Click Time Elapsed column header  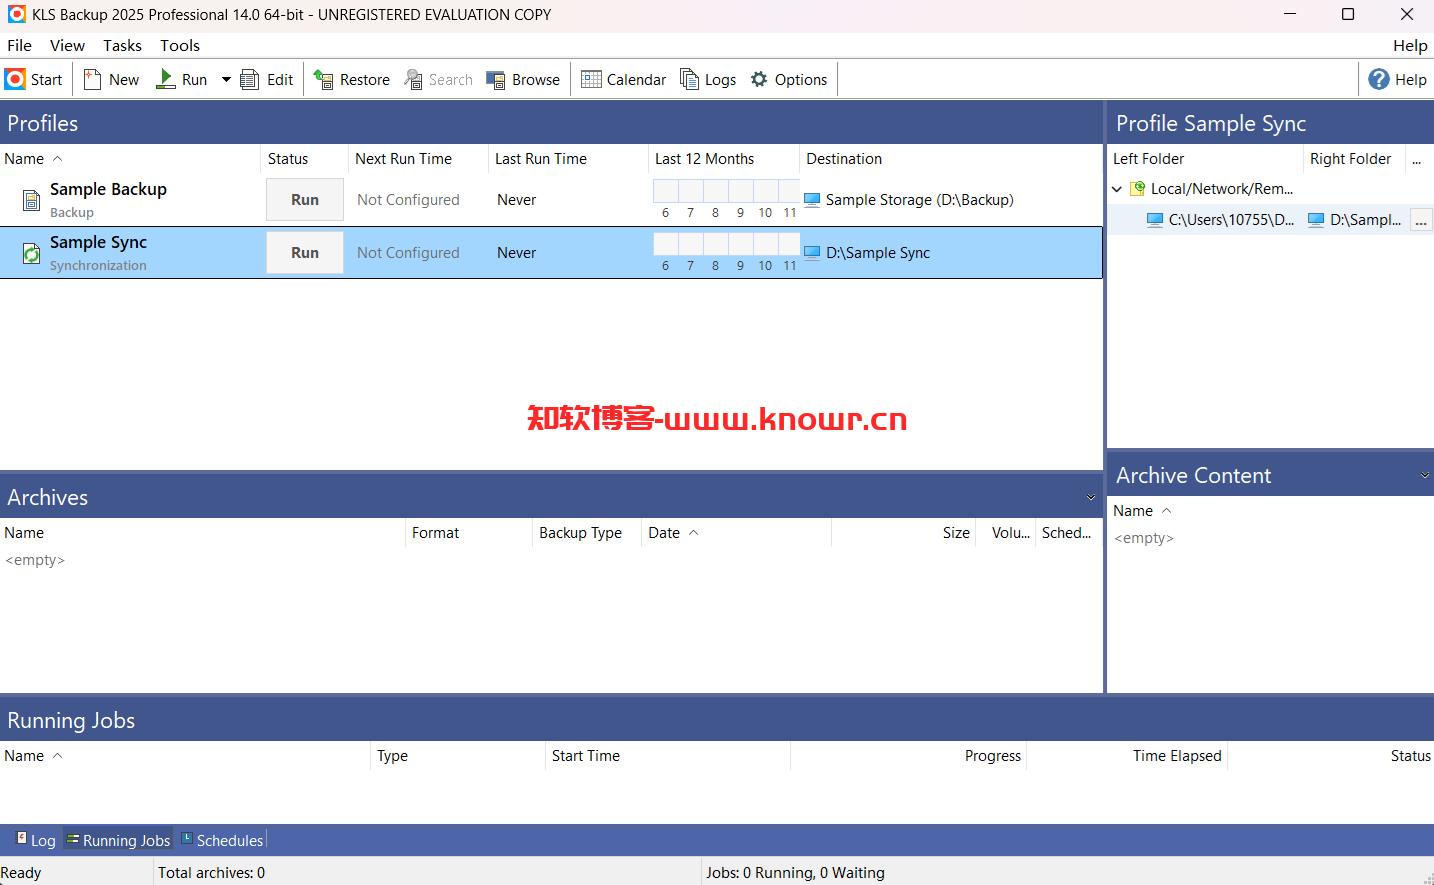pos(1127,756)
